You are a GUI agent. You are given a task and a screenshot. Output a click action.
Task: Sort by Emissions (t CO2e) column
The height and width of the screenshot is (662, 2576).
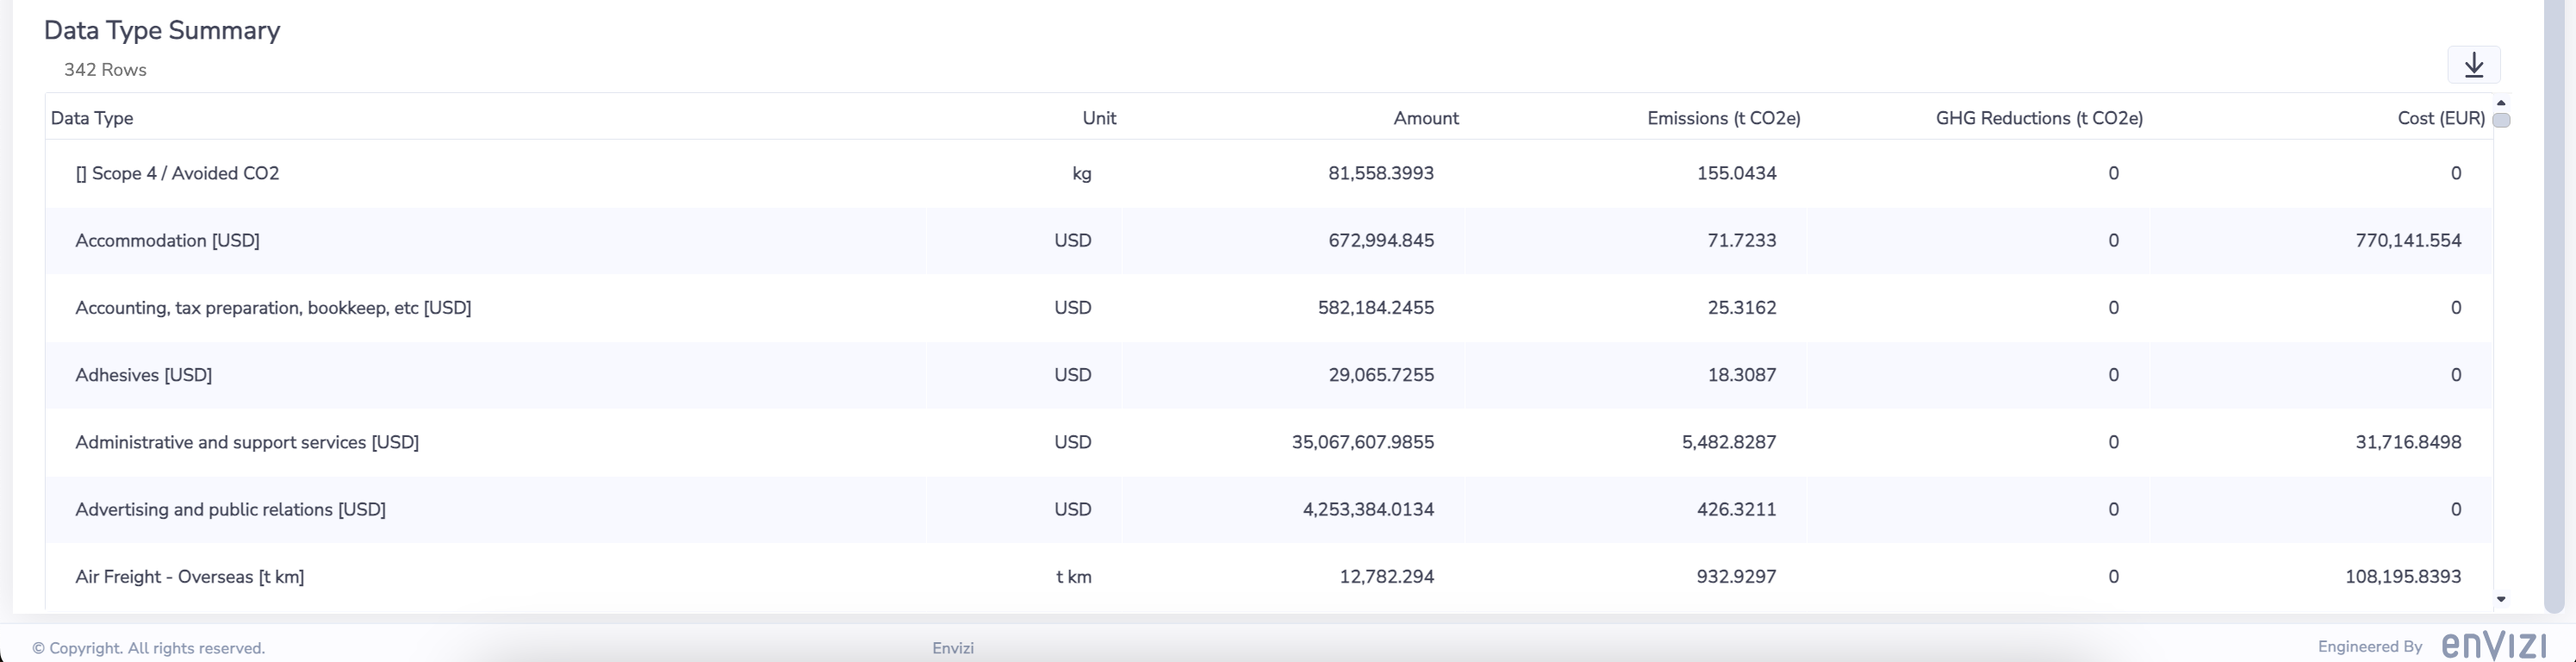1723,118
